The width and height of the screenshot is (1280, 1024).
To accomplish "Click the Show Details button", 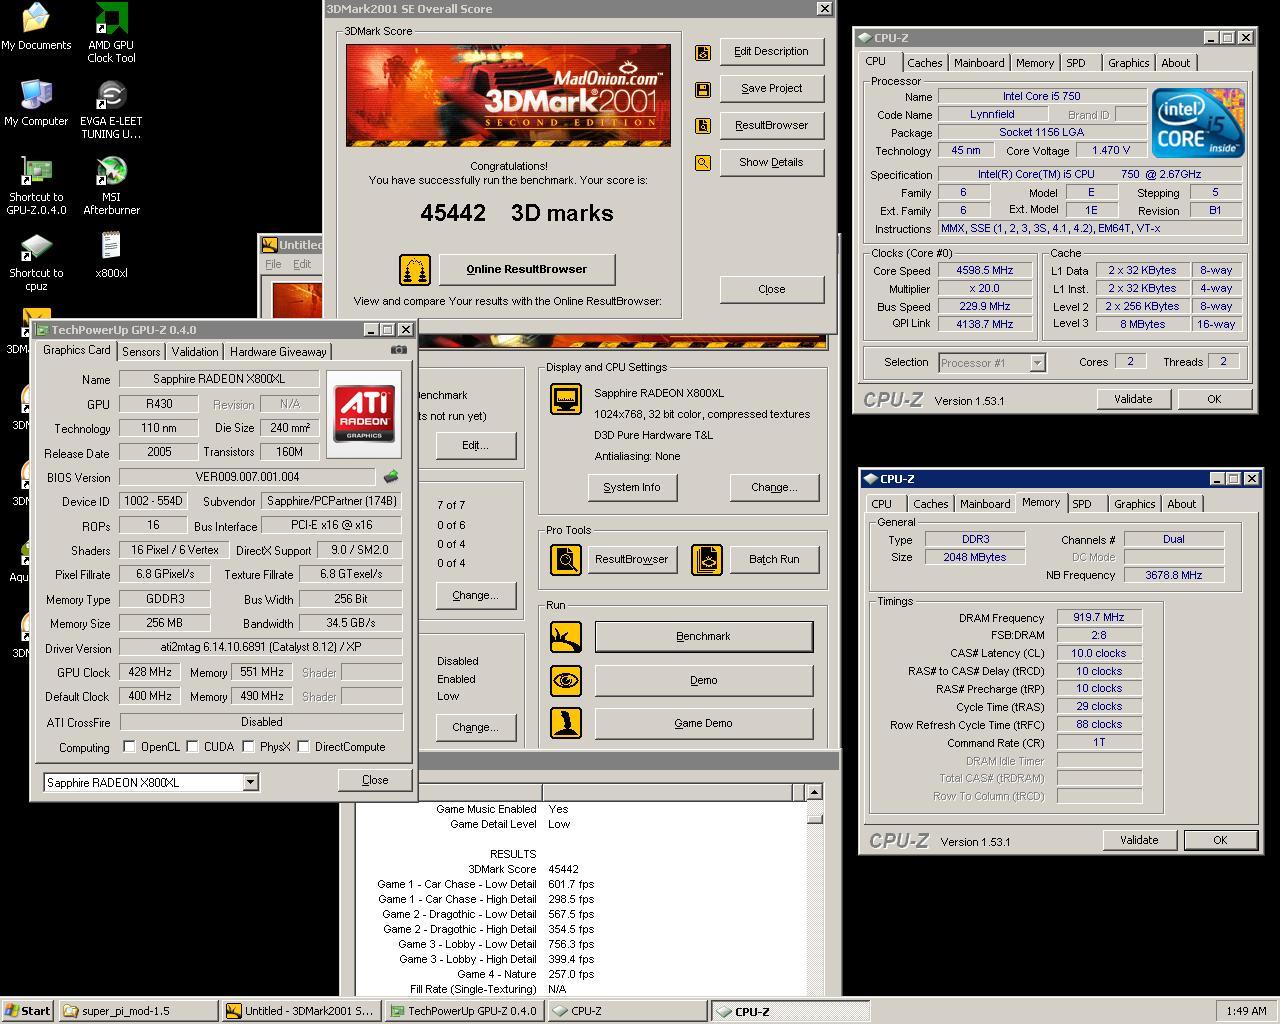I will [x=771, y=163].
